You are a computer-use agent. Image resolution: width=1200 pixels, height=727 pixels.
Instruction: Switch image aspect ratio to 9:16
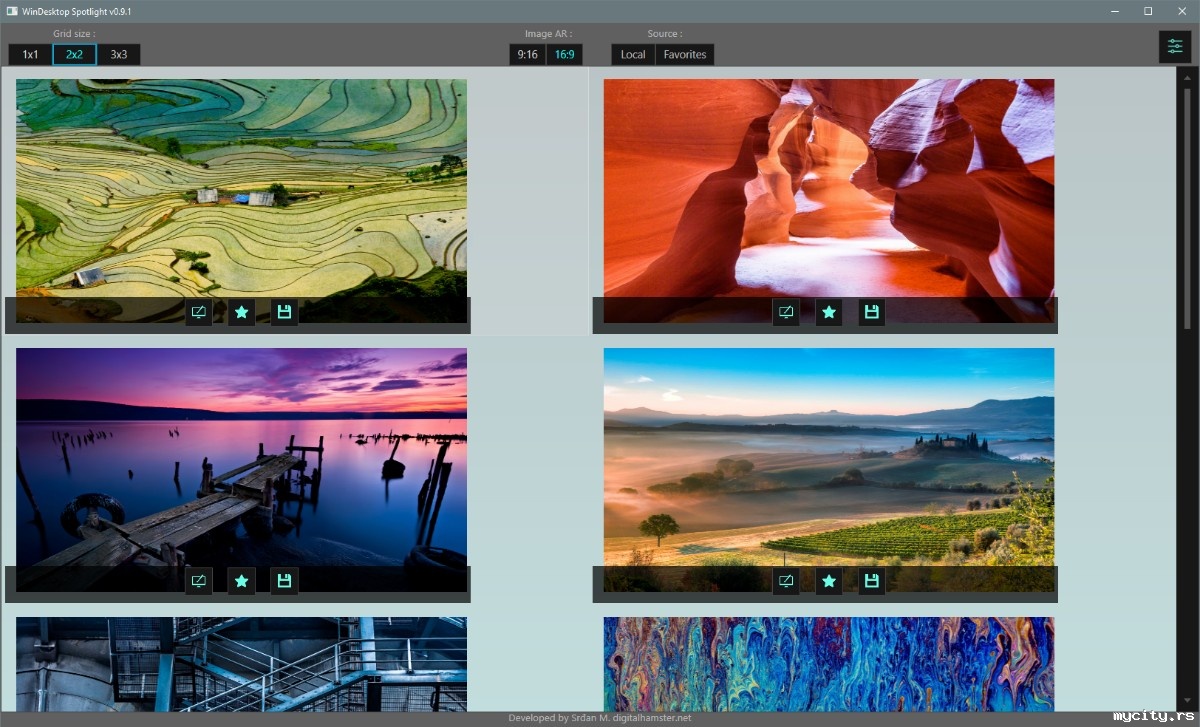pyautogui.click(x=527, y=55)
